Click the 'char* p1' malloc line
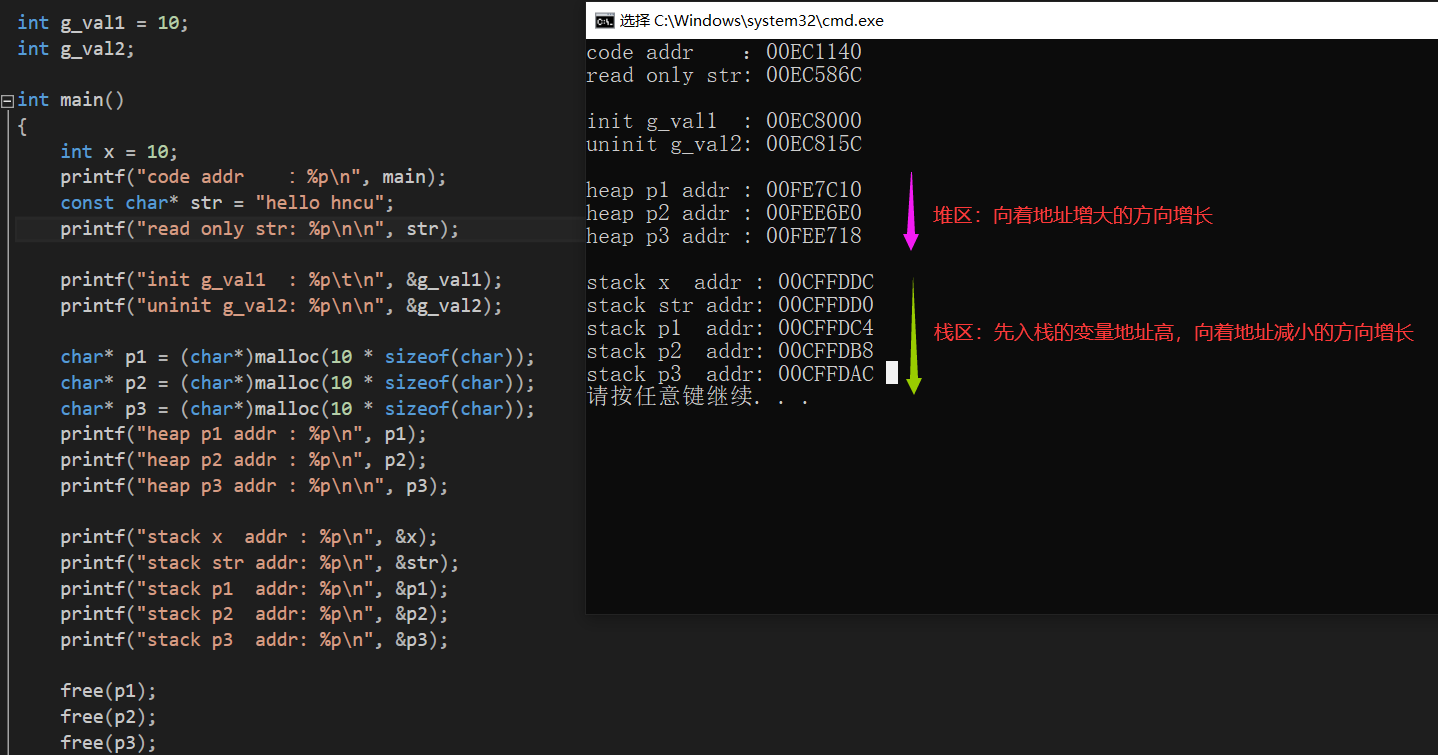The width and height of the screenshot is (1438, 755). click(x=297, y=357)
